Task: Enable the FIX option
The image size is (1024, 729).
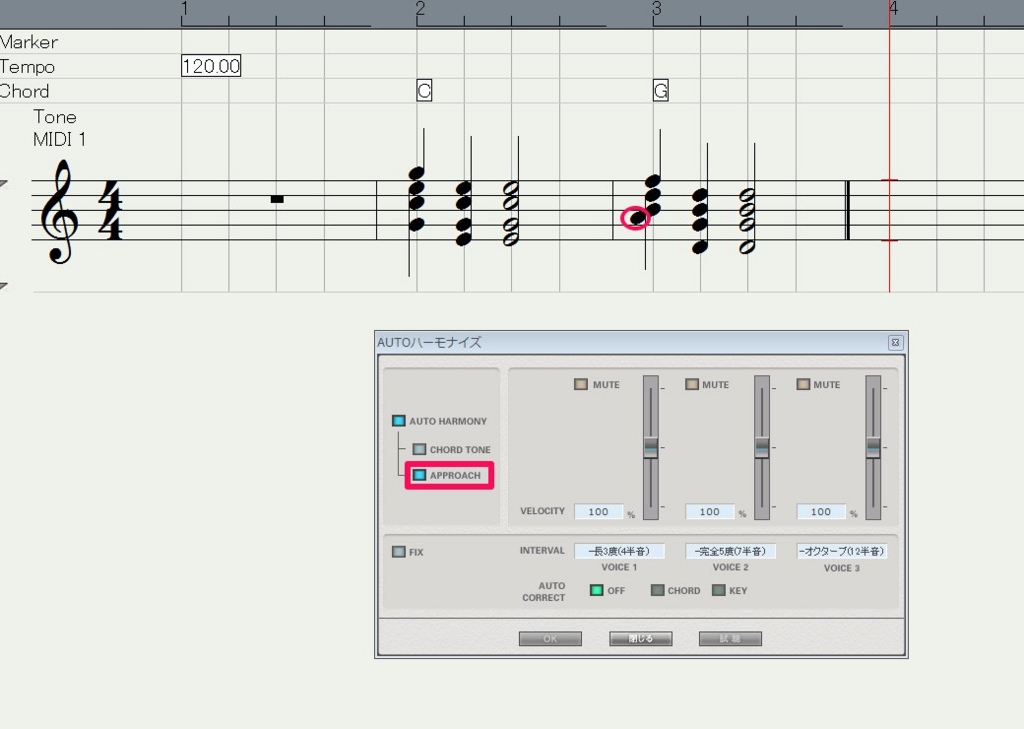Action: click(399, 552)
